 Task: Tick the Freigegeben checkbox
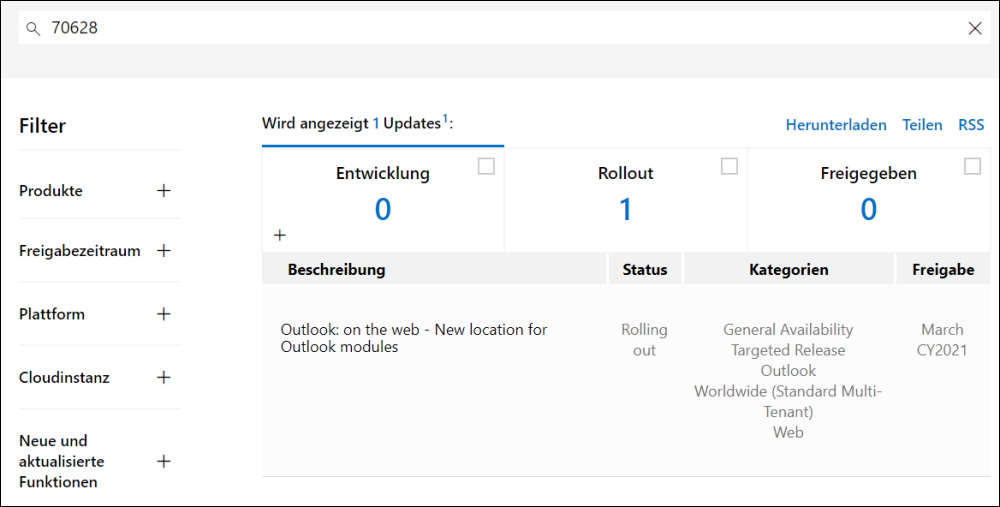click(x=972, y=166)
